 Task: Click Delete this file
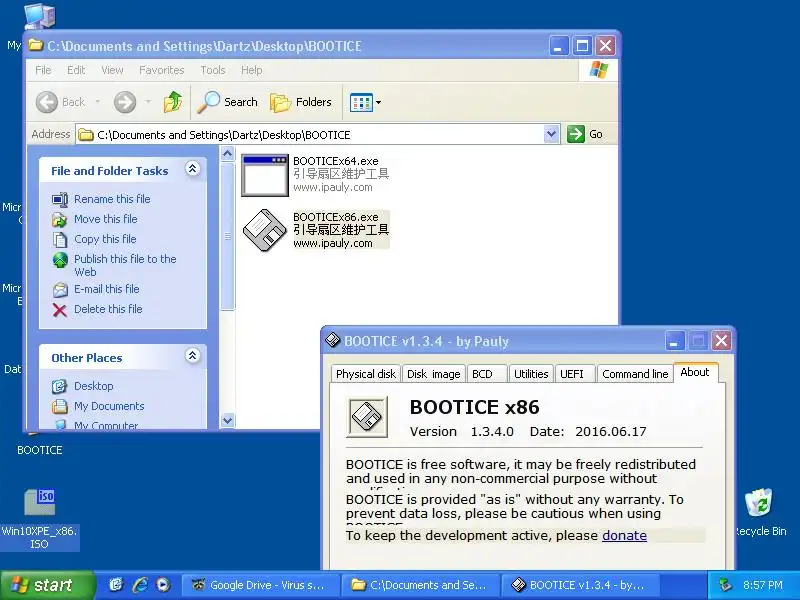pyautogui.click(x=108, y=309)
